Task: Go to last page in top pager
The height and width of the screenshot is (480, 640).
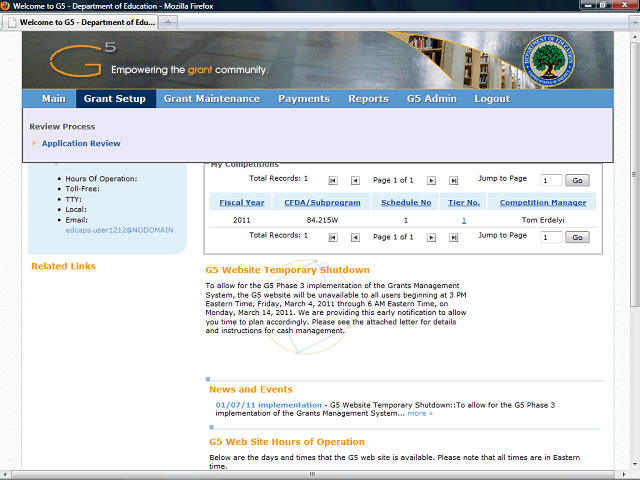Action: 453,180
